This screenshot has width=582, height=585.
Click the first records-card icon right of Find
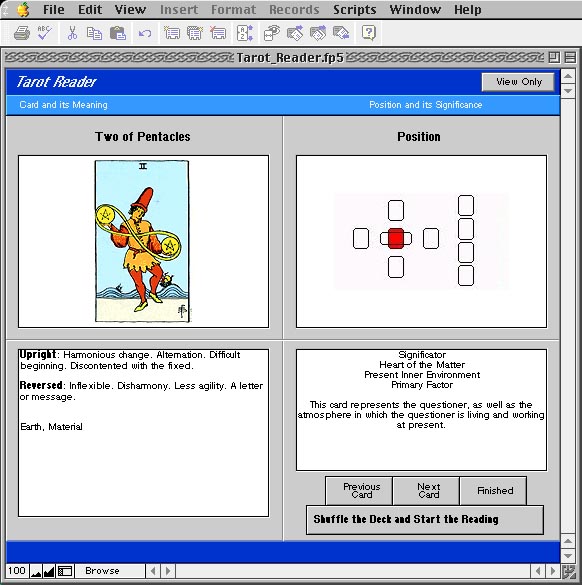[x=295, y=33]
